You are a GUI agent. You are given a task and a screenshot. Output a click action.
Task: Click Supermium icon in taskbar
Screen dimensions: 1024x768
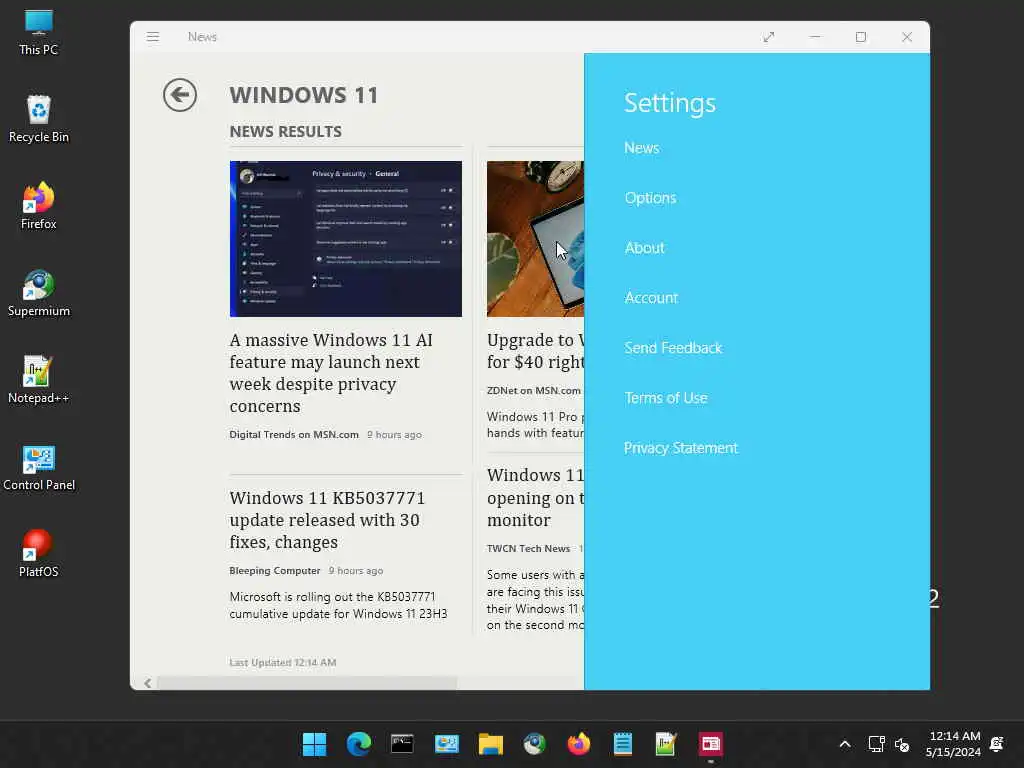click(535, 744)
